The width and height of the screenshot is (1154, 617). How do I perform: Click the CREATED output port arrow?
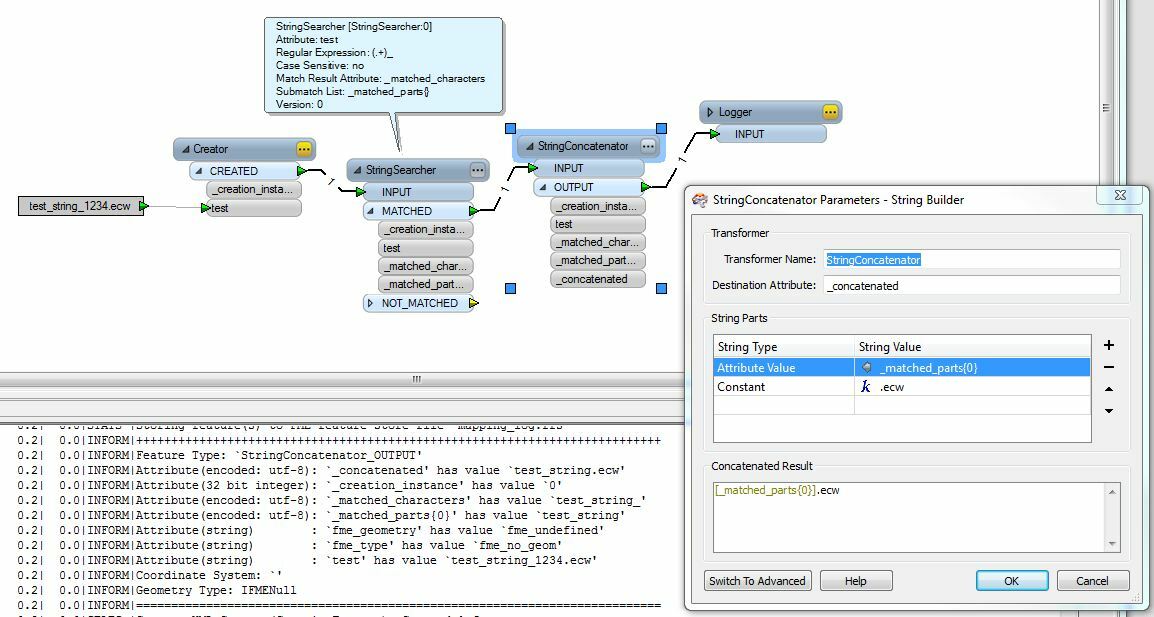[x=302, y=170]
